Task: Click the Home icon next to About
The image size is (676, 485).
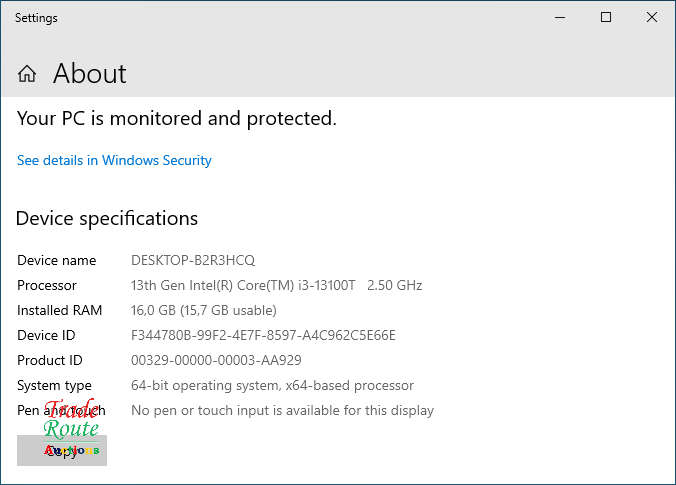Action: (x=27, y=74)
